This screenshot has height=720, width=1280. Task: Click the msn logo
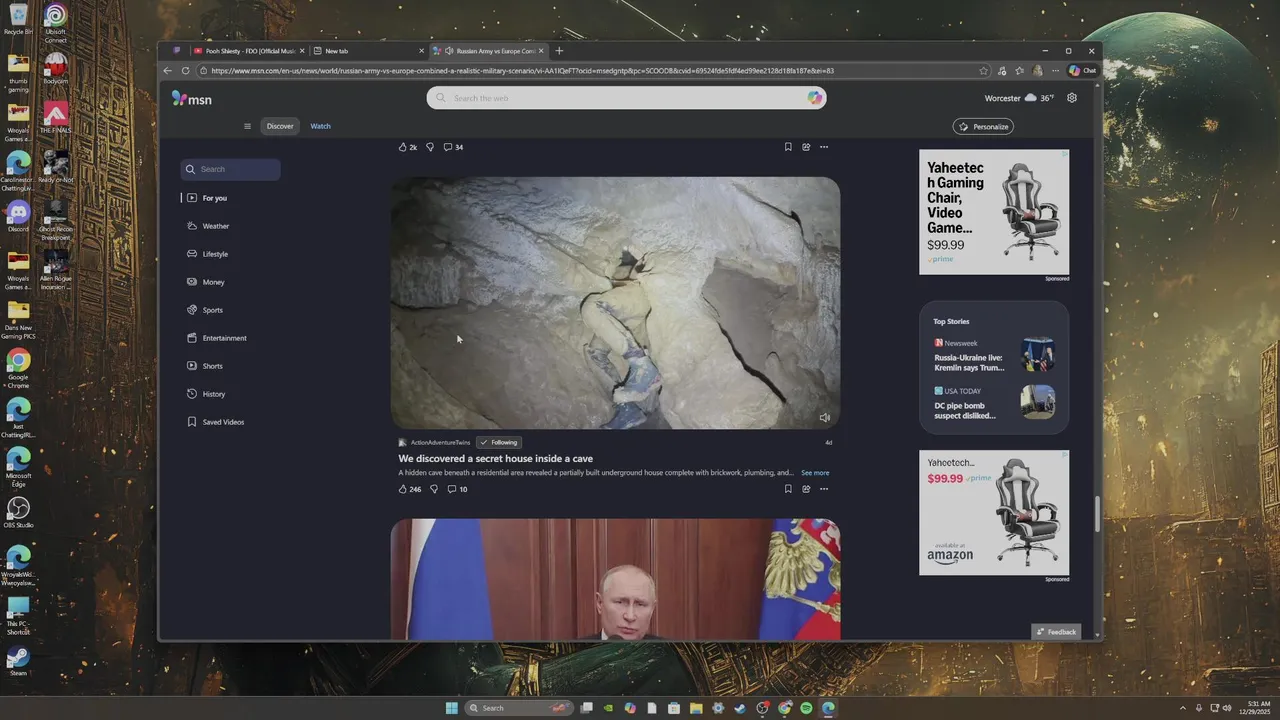pos(191,98)
